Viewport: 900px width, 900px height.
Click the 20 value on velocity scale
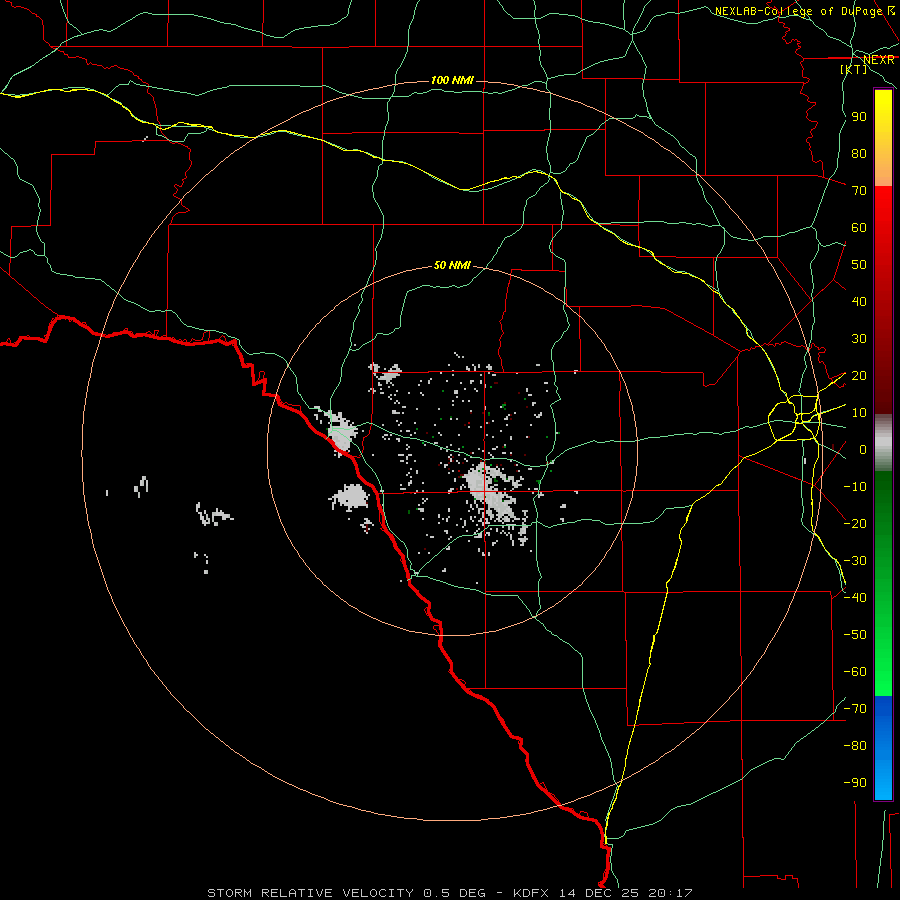(x=859, y=376)
